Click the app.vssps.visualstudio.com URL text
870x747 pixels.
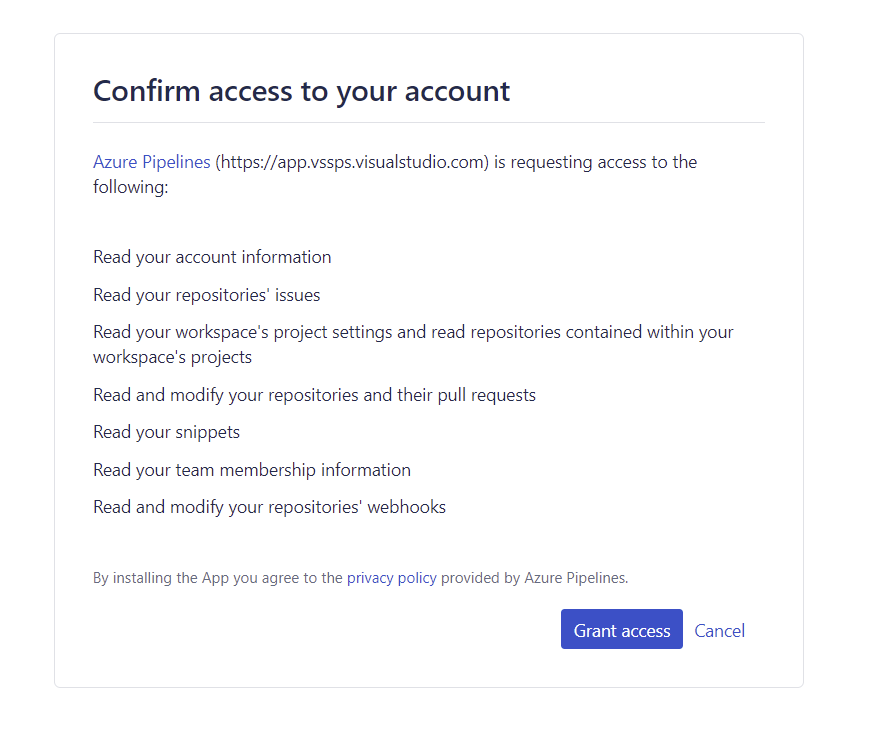[352, 162]
